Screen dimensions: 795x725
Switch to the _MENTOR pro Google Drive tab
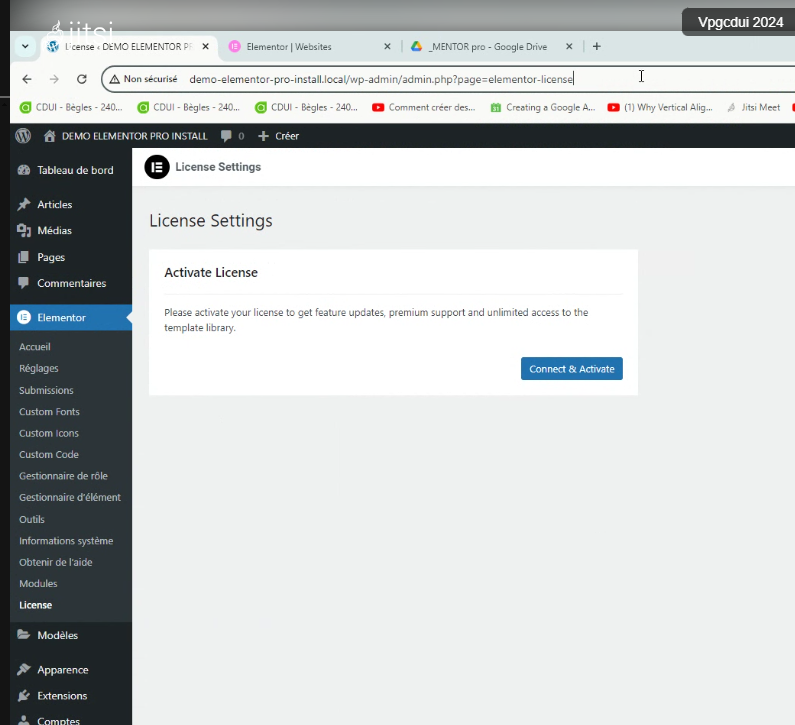pyautogui.click(x=487, y=47)
